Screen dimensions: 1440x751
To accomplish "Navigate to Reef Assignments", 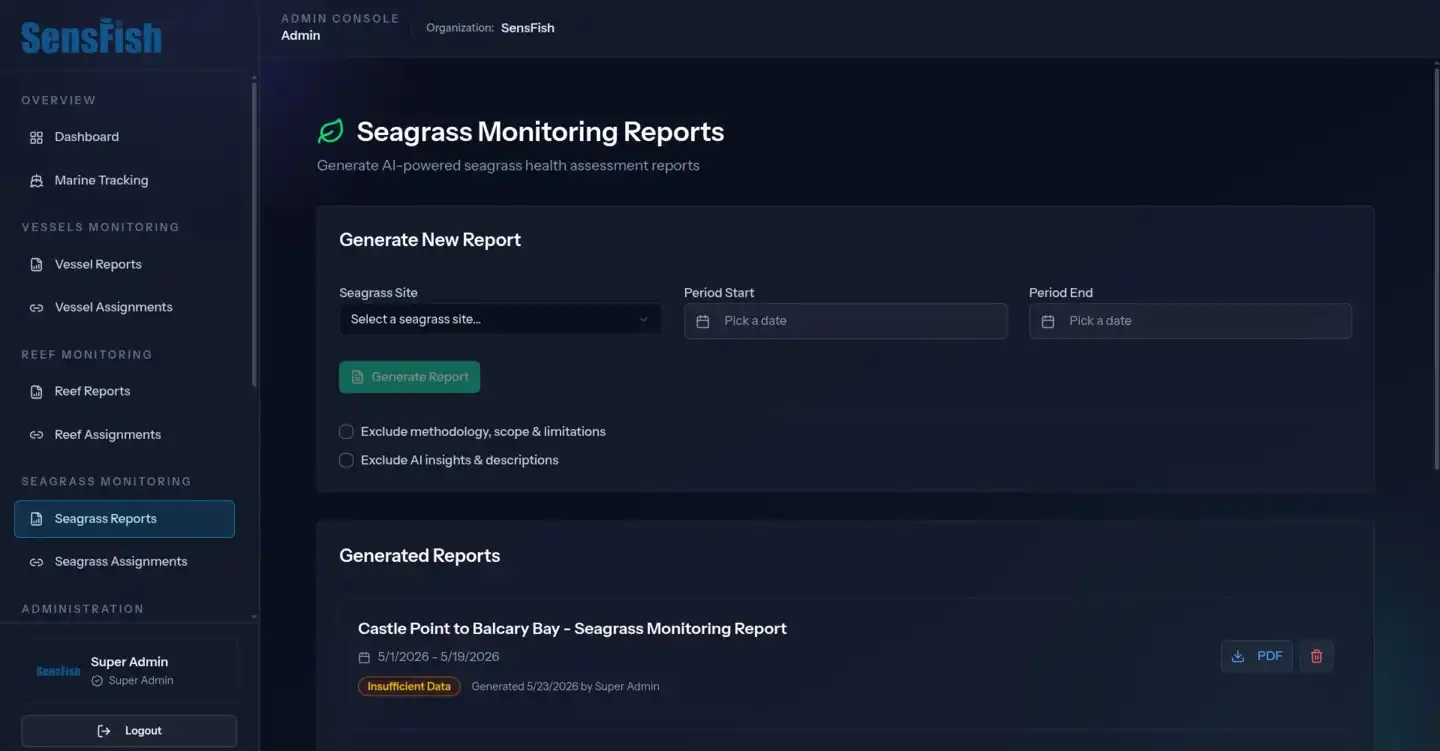I will (125, 435).
